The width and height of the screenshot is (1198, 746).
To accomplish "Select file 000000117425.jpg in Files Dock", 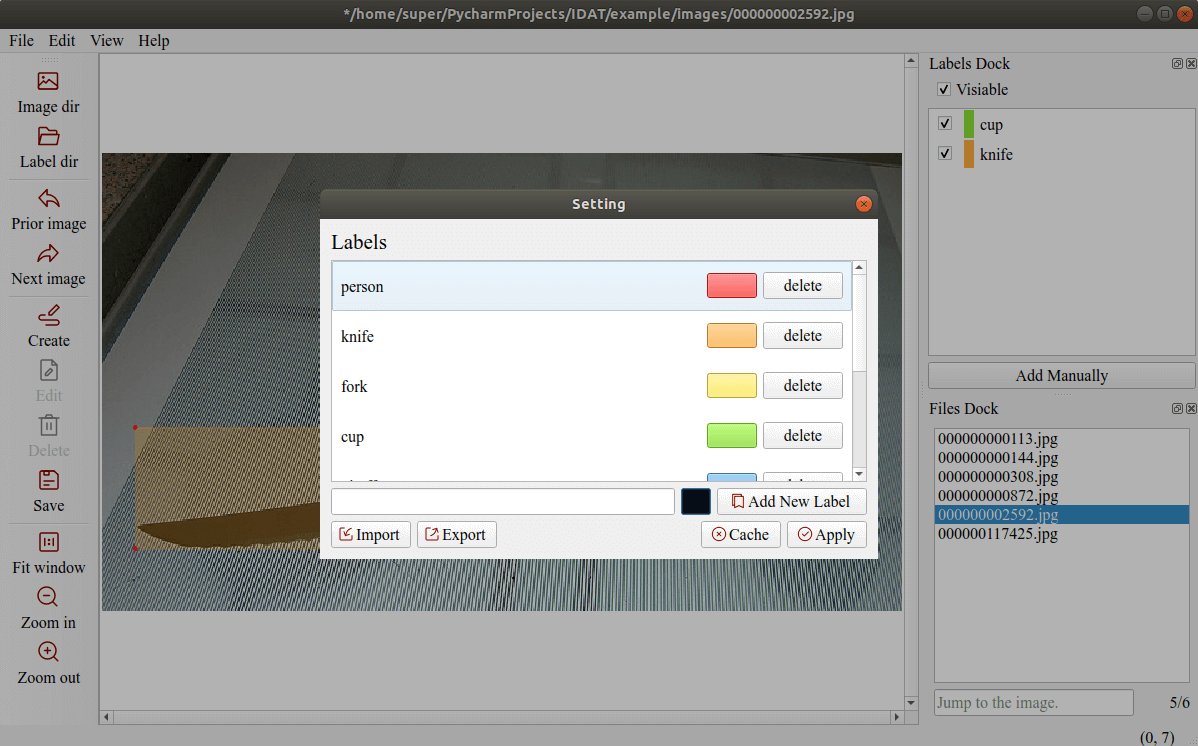I will (x=1000, y=534).
